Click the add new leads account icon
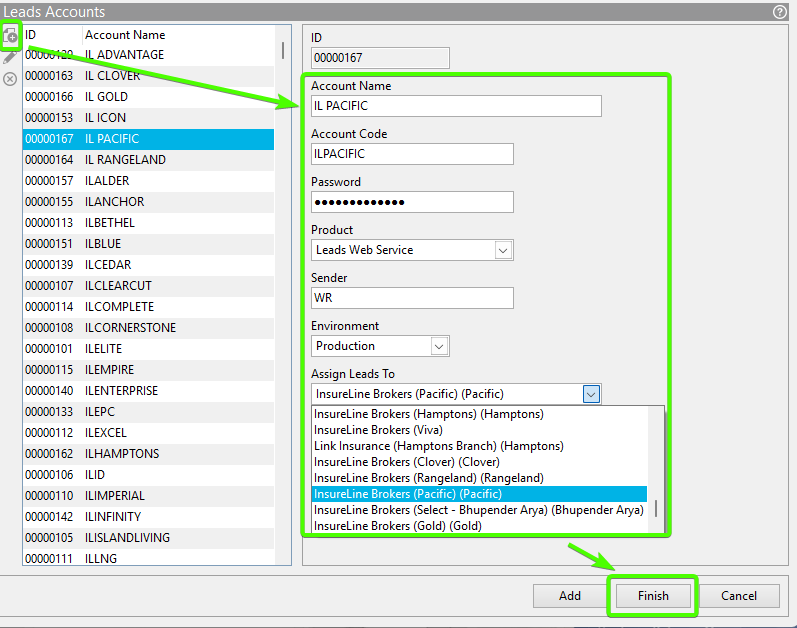This screenshot has width=797, height=628. pyautogui.click(x=10, y=36)
